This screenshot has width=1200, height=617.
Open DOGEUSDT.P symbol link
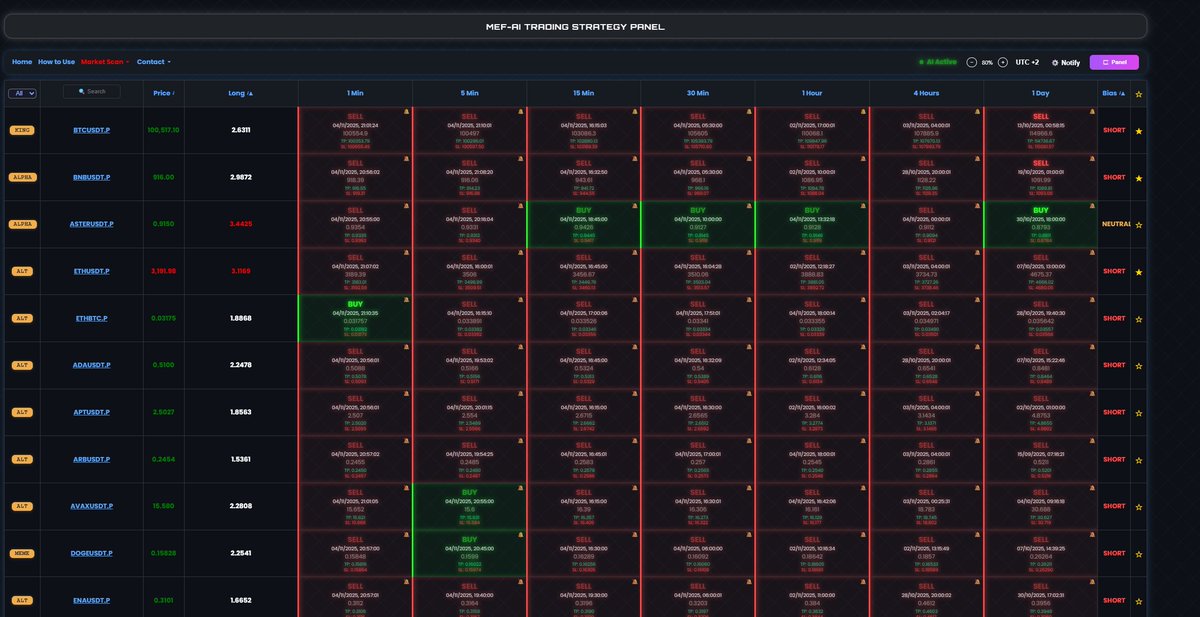[x=91, y=553]
